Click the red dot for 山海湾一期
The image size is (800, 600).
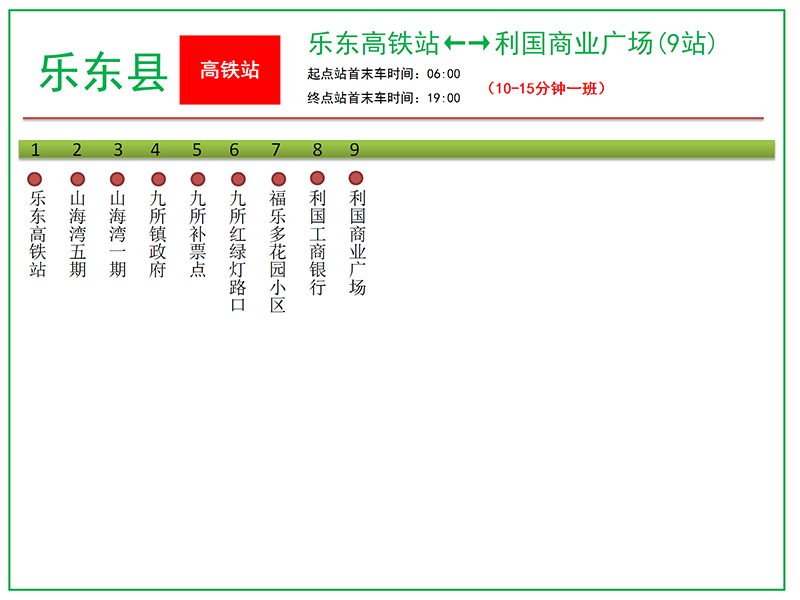click(x=117, y=179)
